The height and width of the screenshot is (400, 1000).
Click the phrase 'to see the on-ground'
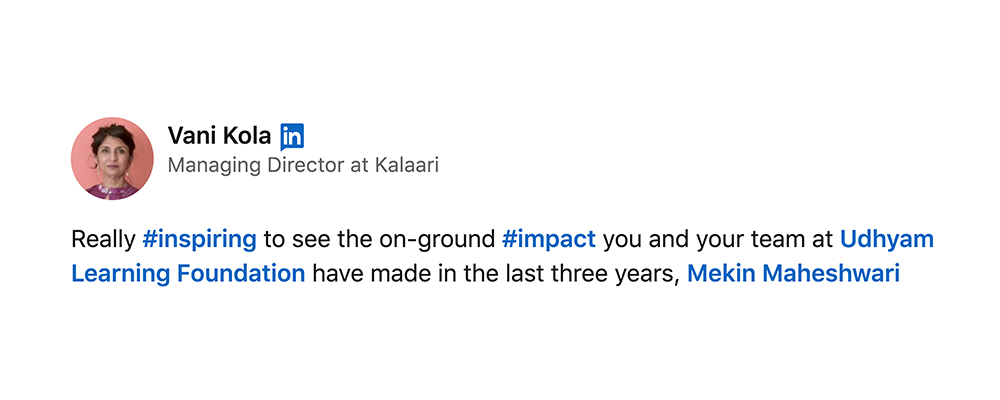pyautogui.click(x=379, y=240)
